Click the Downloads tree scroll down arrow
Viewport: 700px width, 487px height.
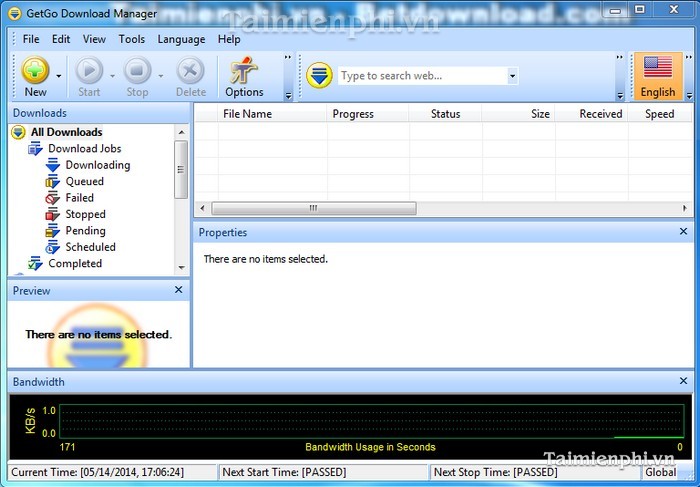[181, 268]
